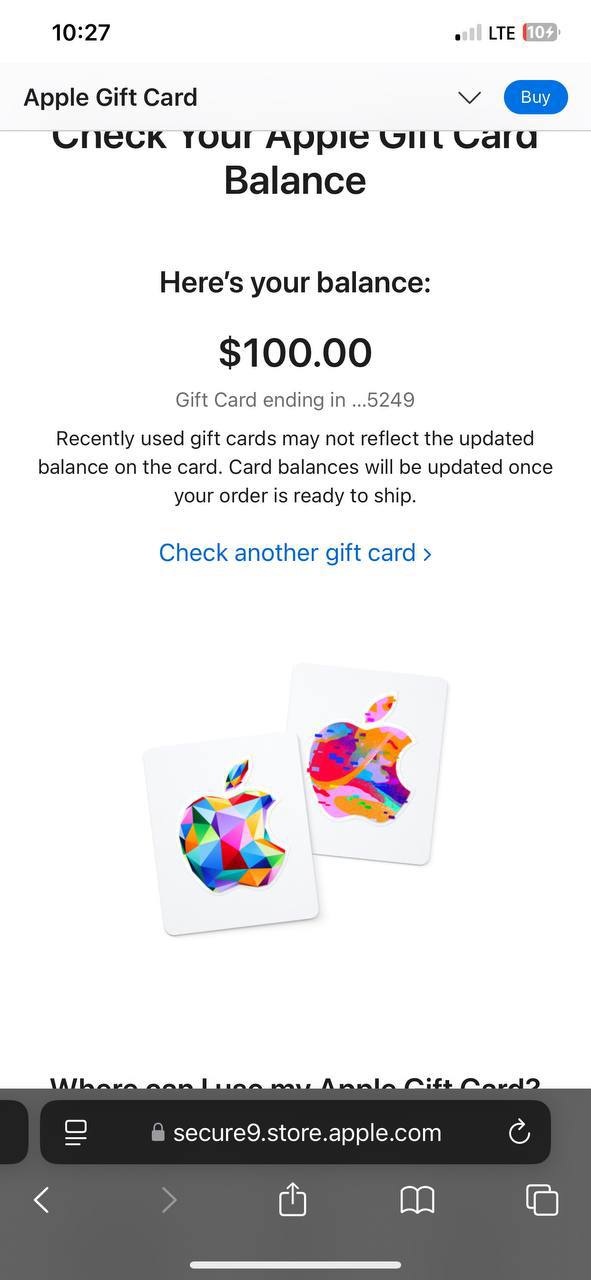Open the Safari tabs overview icon
The height and width of the screenshot is (1280, 591).
542,1200
